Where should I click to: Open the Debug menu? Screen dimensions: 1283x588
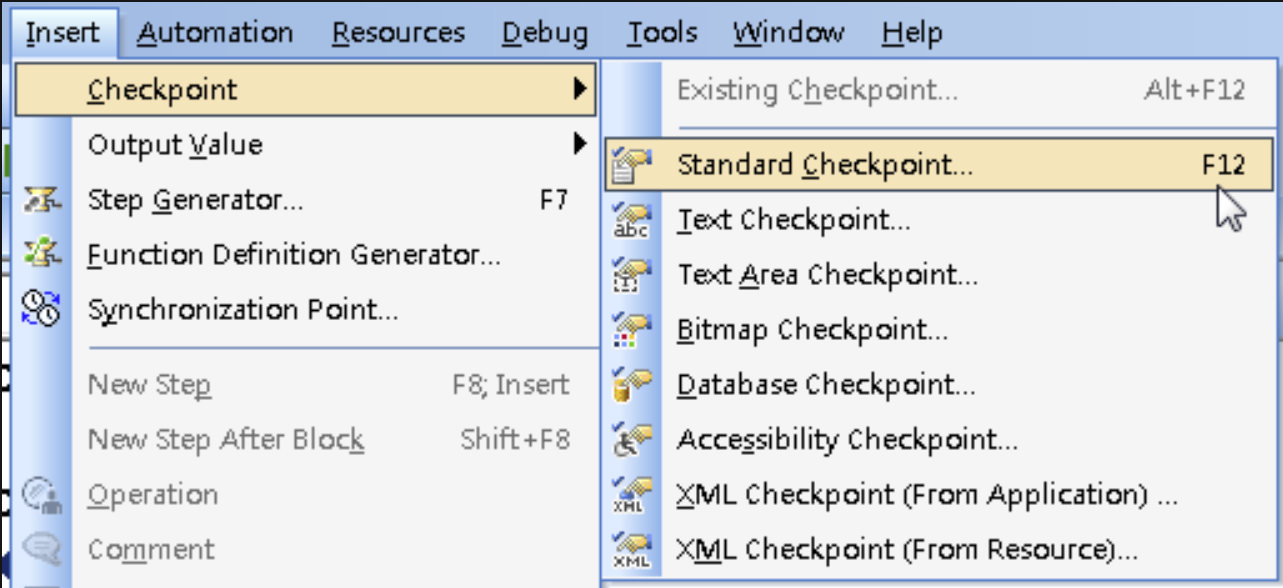tap(544, 33)
